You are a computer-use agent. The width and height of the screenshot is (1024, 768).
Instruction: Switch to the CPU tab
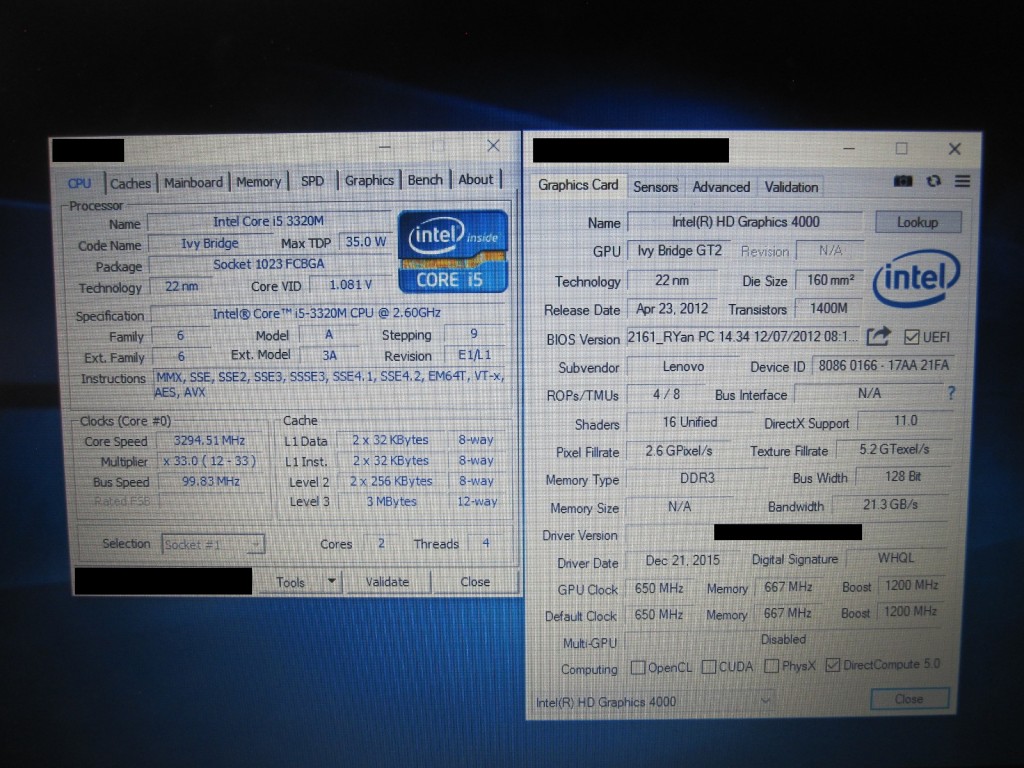pos(80,184)
